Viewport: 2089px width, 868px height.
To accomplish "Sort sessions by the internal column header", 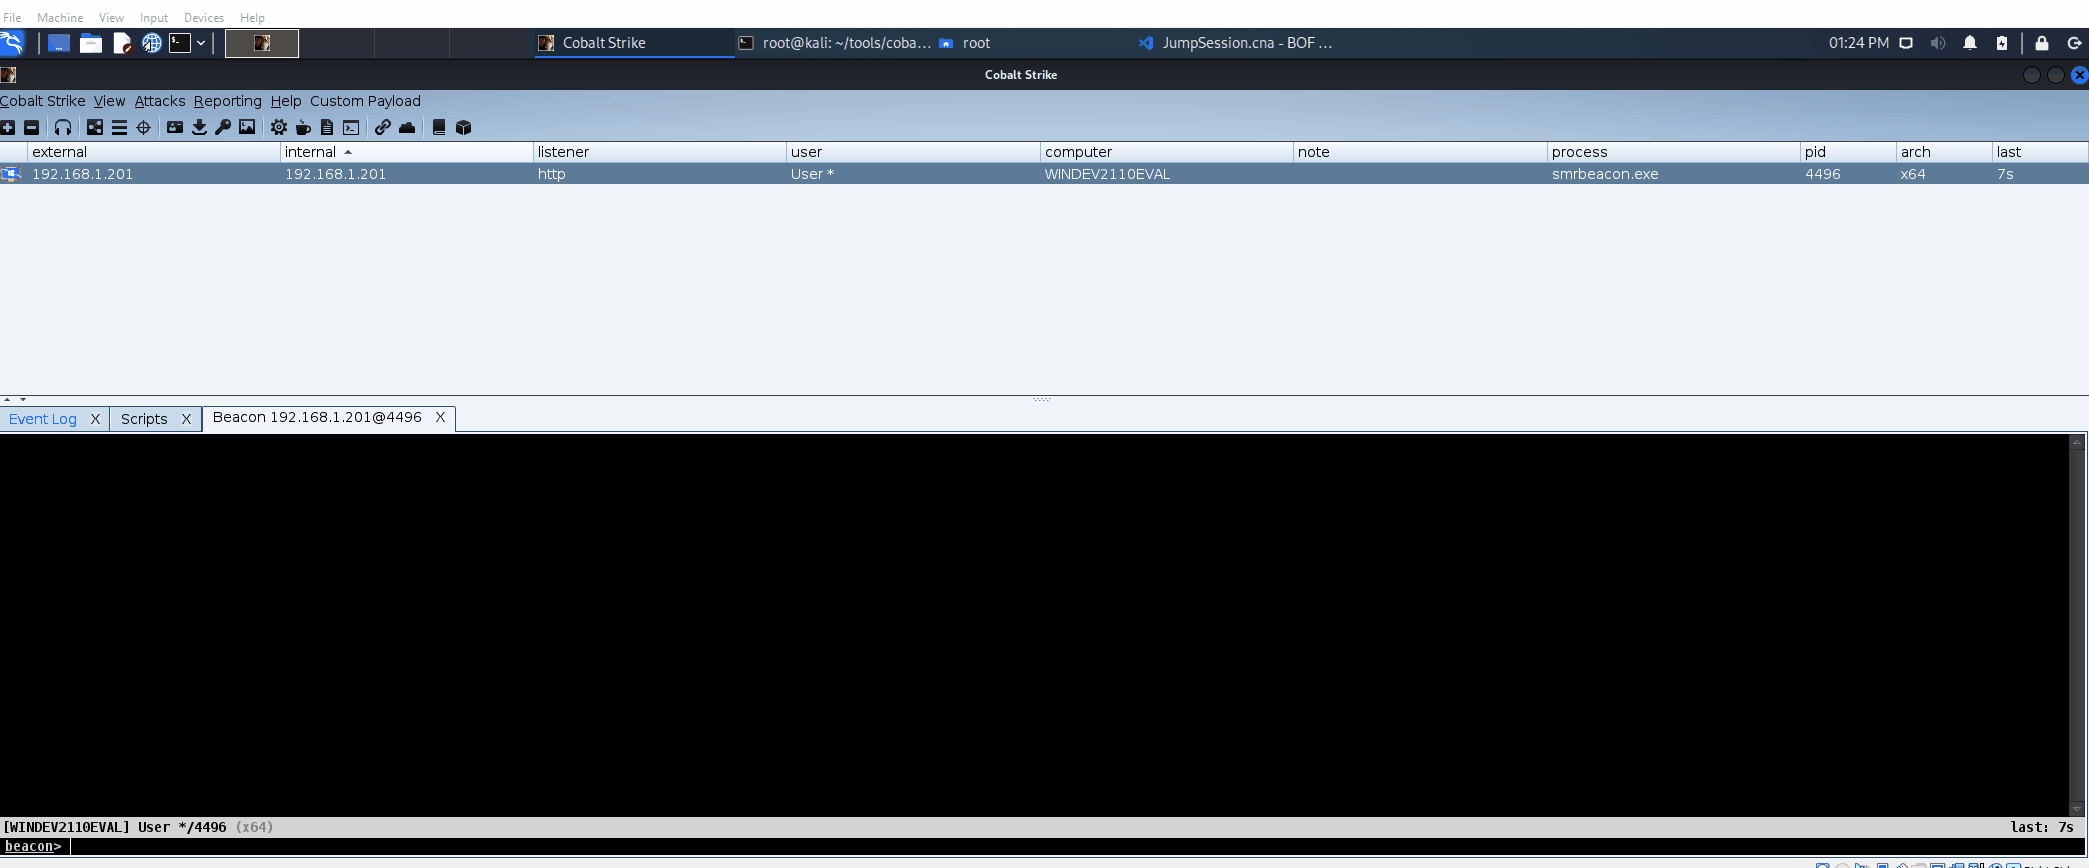I will tap(407, 152).
